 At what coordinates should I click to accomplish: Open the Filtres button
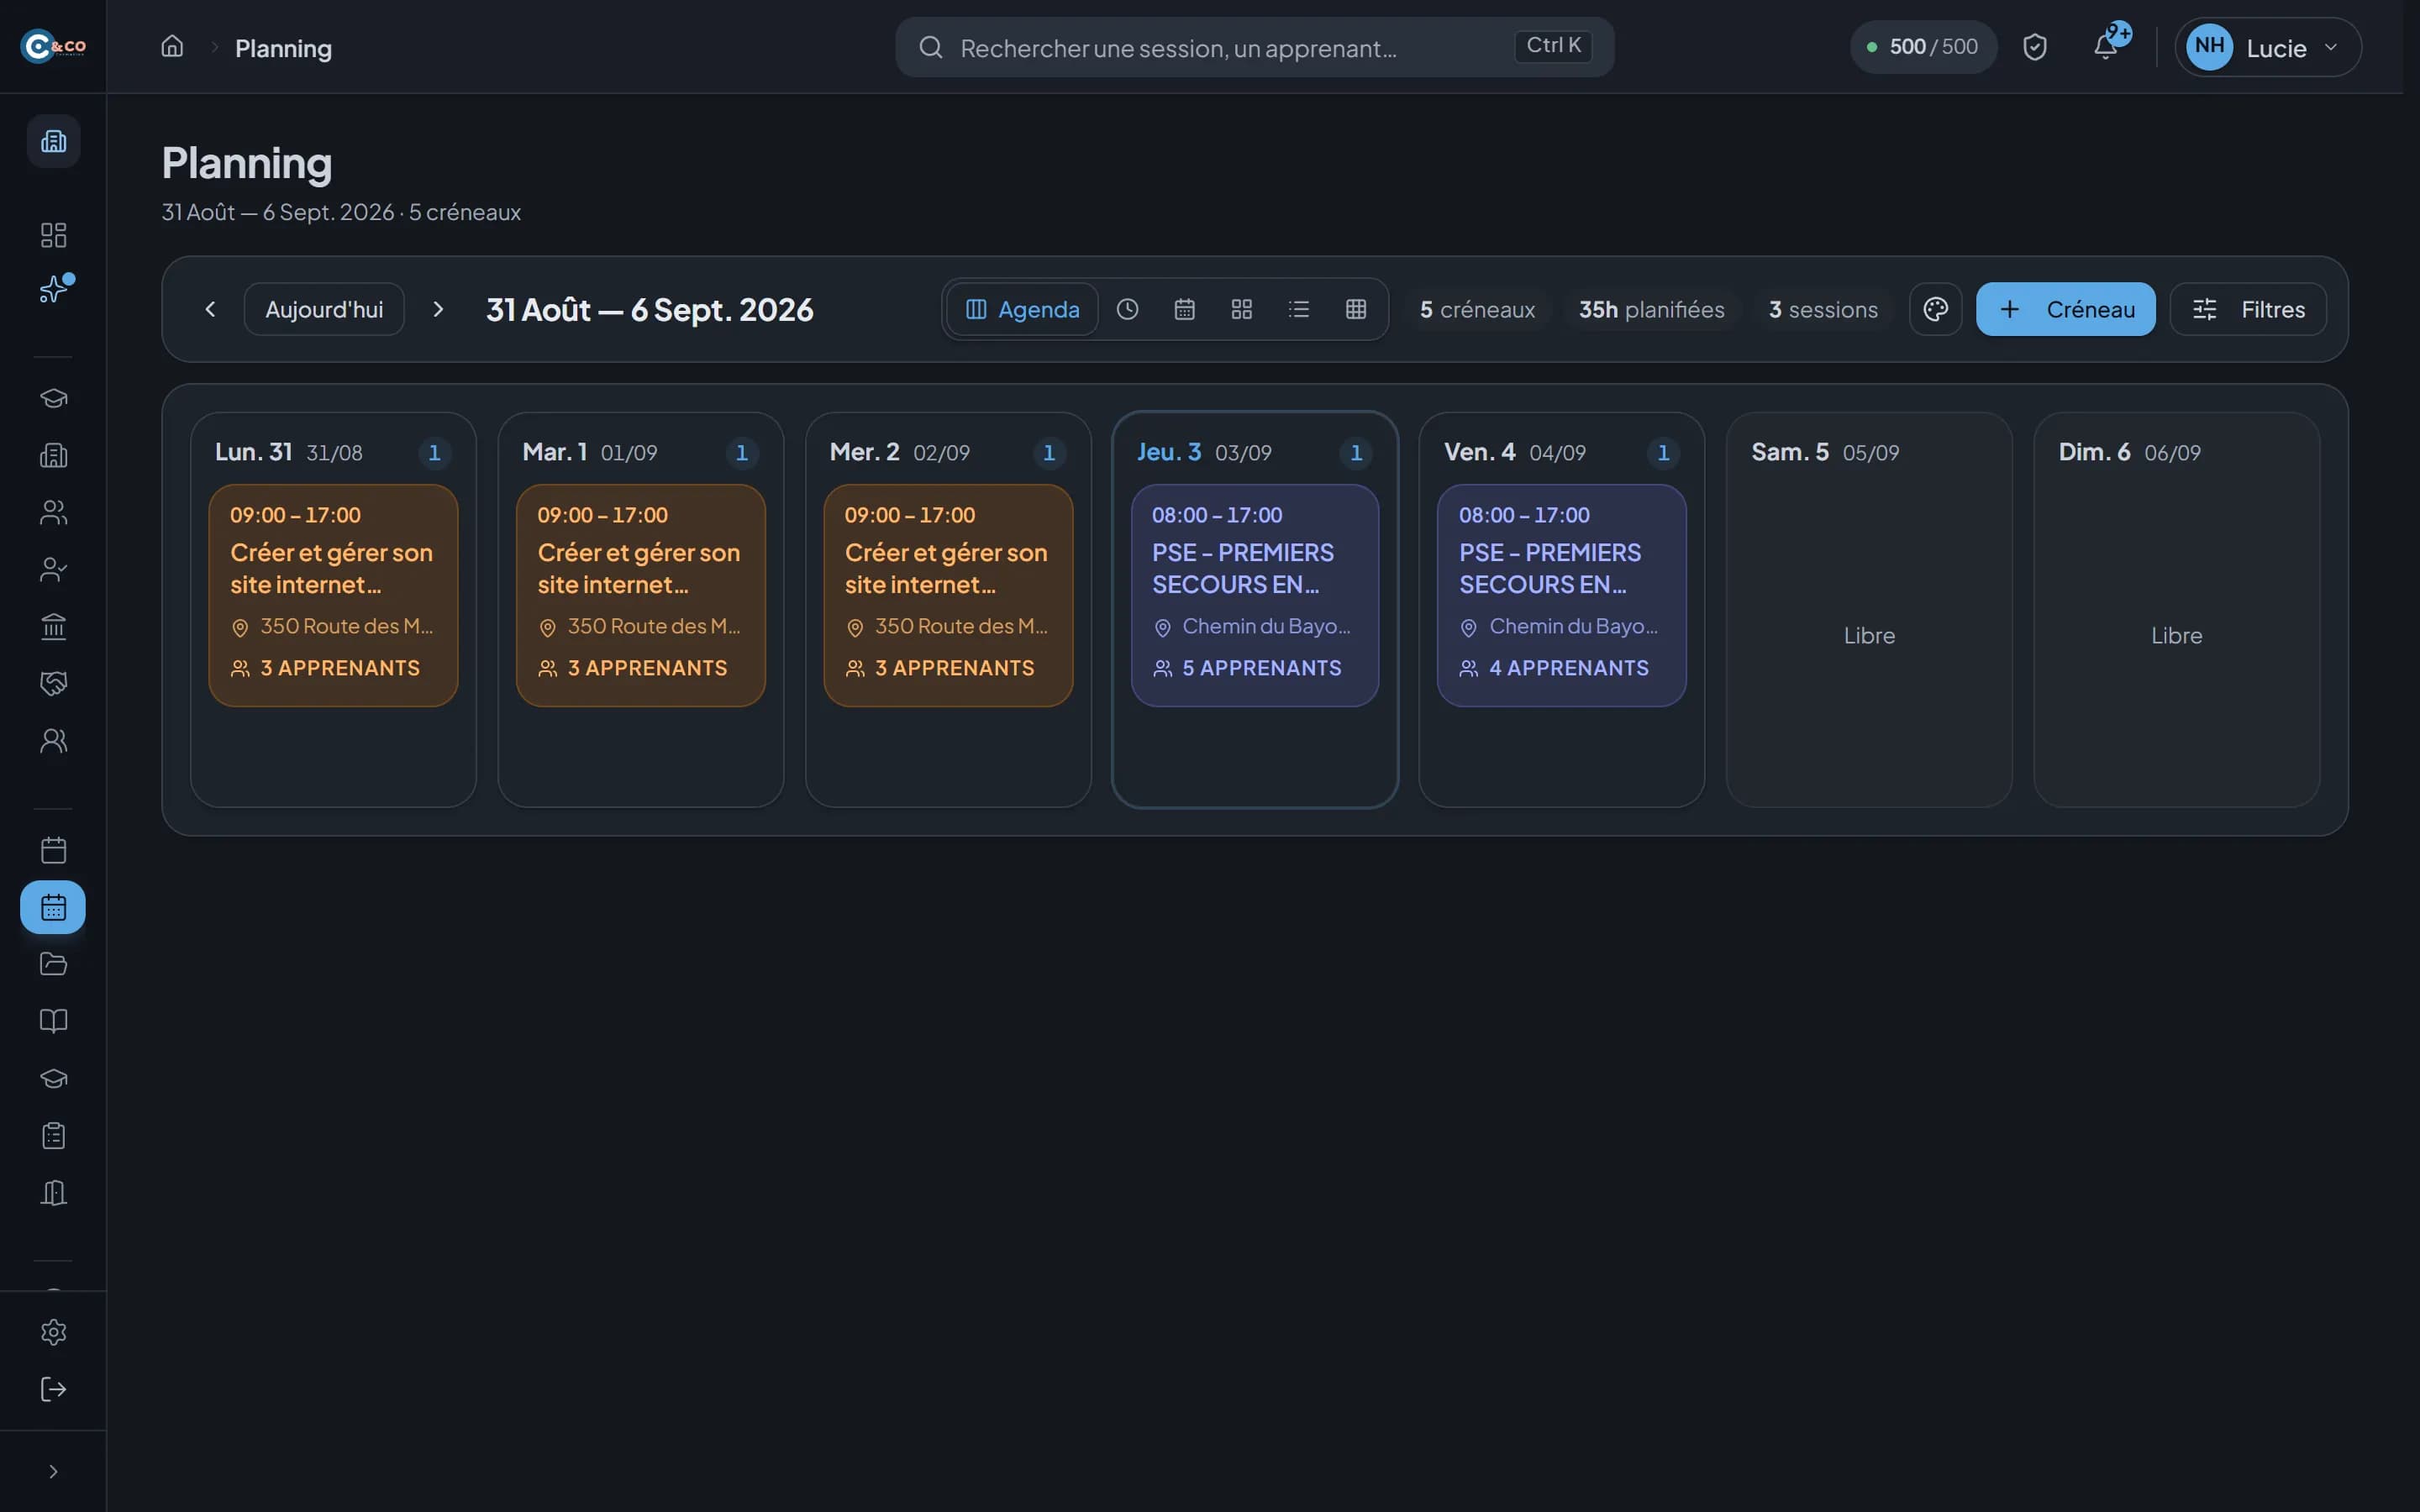click(2248, 309)
